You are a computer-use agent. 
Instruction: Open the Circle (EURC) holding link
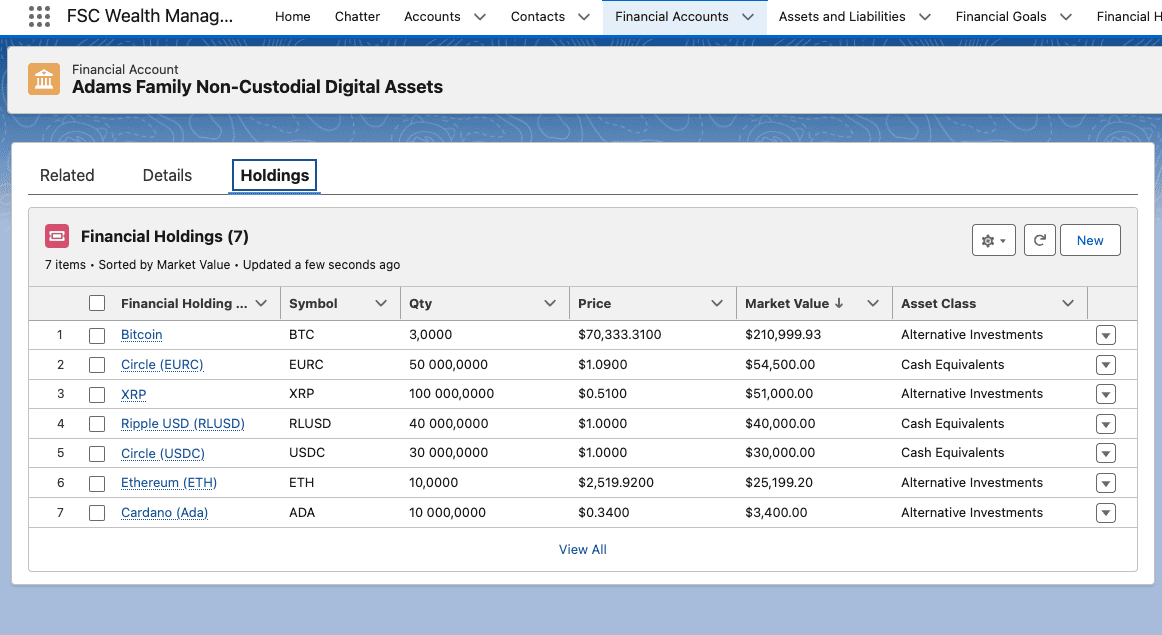[162, 365]
